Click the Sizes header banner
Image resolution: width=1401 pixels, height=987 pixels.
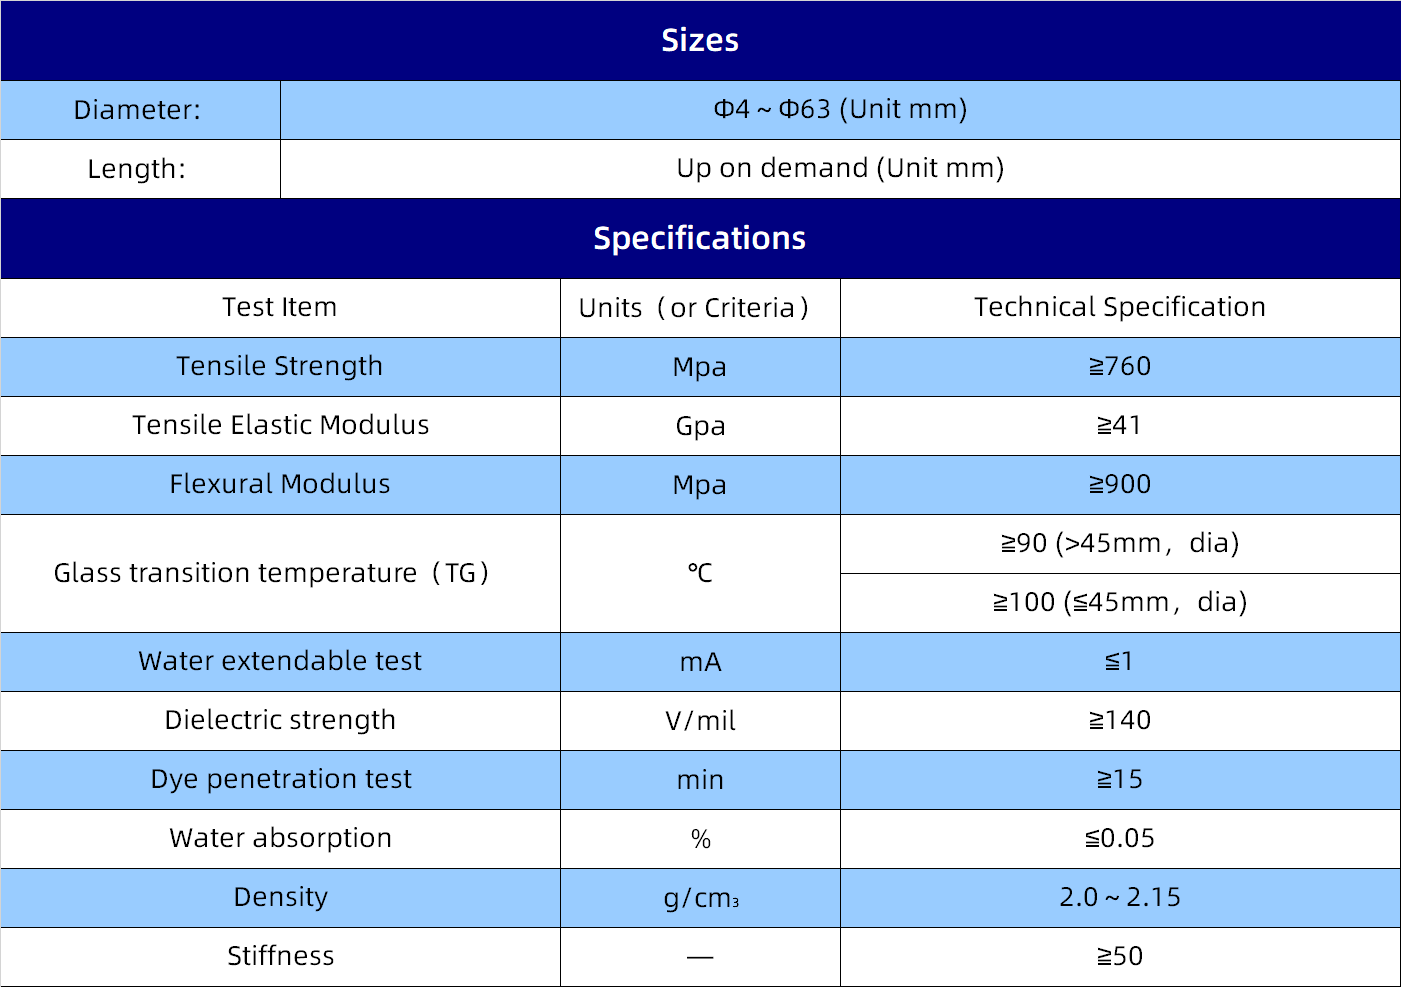(x=700, y=40)
